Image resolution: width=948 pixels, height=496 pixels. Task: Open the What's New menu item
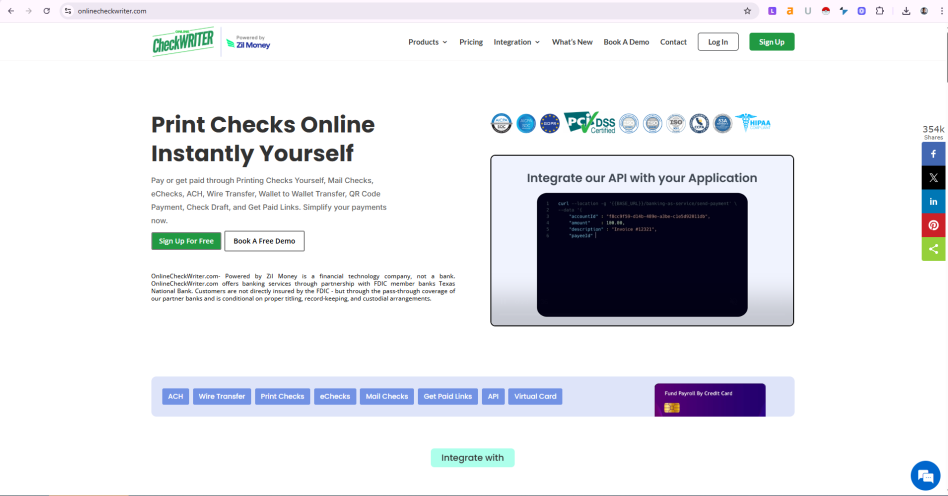coord(572,42)
